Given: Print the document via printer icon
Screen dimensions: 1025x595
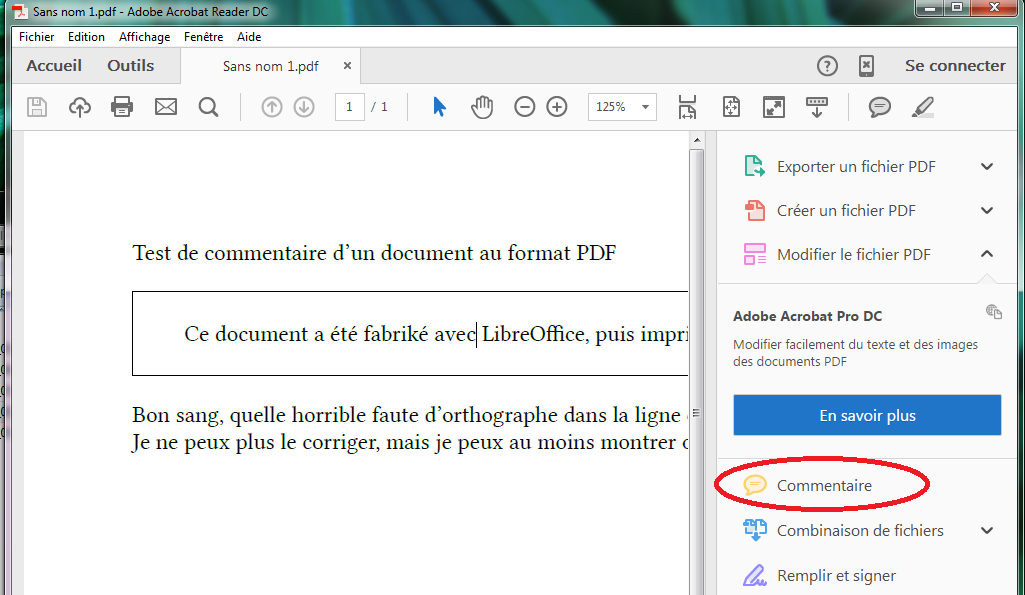Looking at the screenshot, I should click(122, 107).
